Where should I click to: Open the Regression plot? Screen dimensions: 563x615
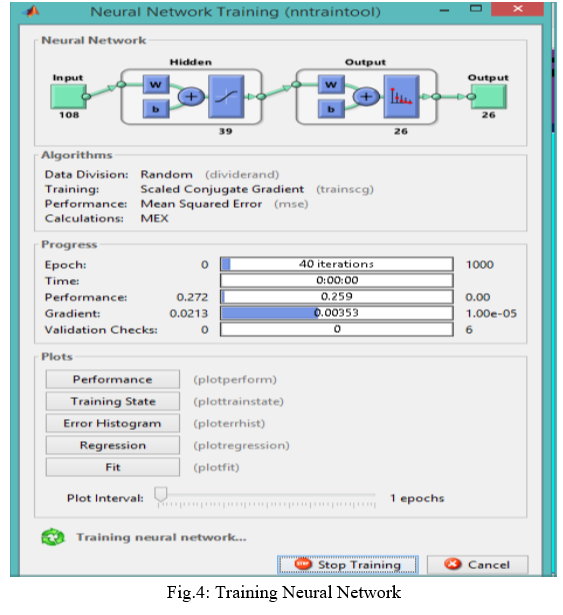tap(113, 445)
